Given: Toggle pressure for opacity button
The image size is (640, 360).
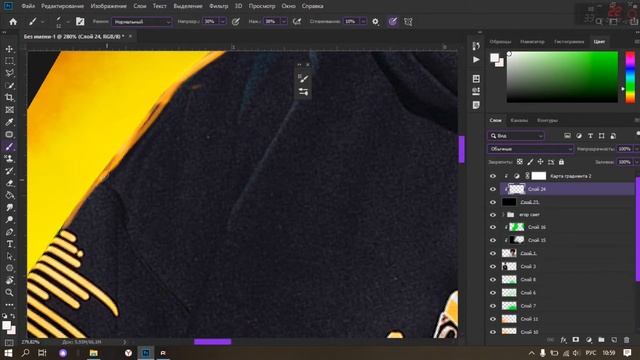Looking at the screenshot, I should [236, 22].
